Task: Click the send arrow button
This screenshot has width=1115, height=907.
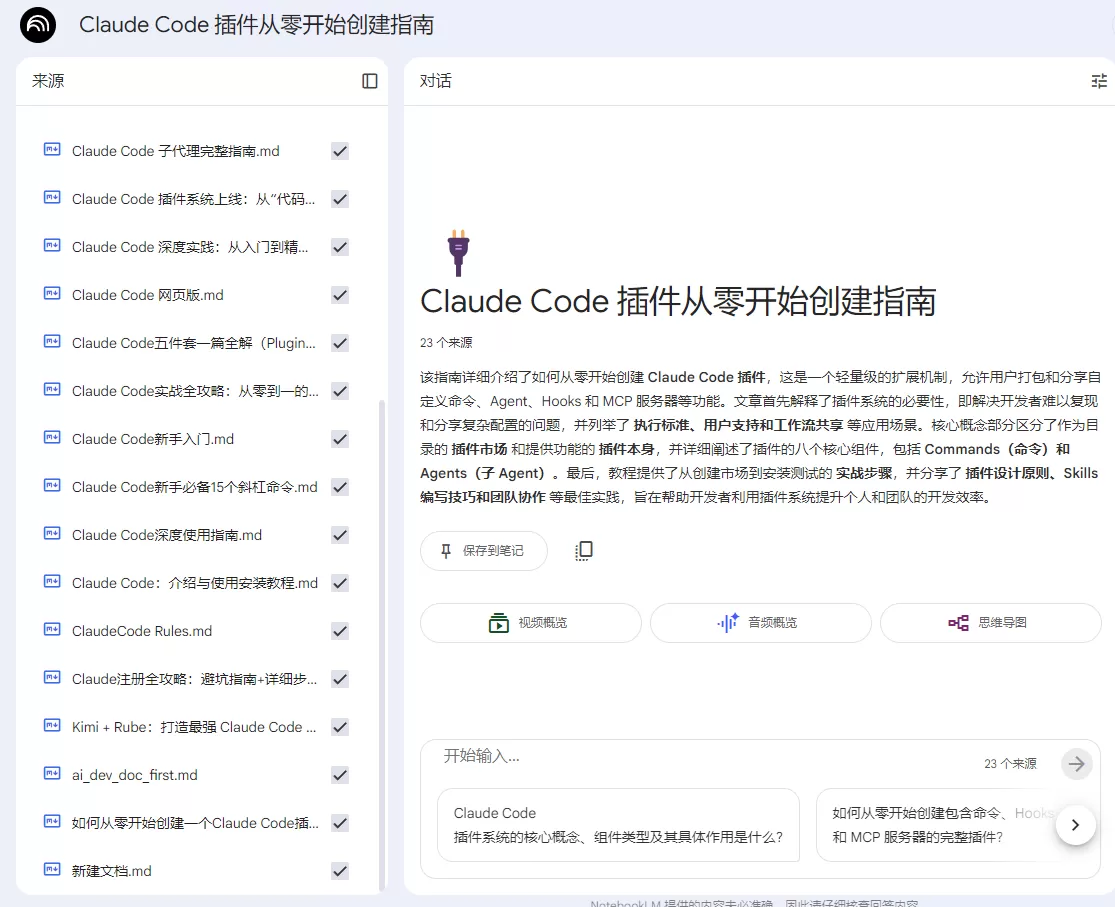Action: [1077, 764]
